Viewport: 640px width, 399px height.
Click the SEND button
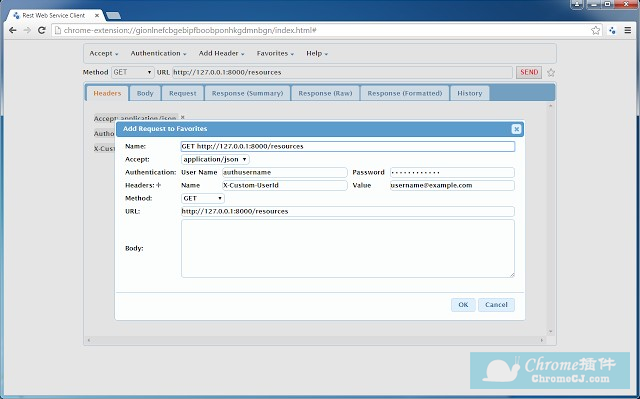529,72
